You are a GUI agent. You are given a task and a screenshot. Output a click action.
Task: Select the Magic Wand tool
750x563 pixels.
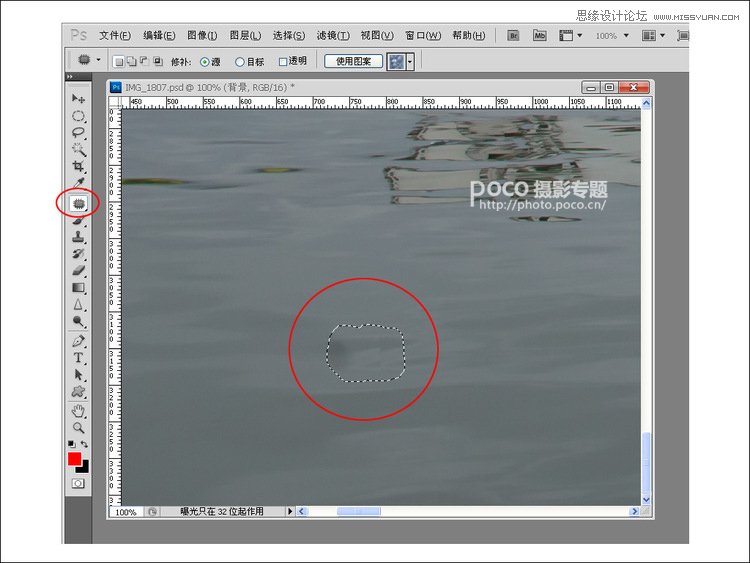[x=78, y=150]
